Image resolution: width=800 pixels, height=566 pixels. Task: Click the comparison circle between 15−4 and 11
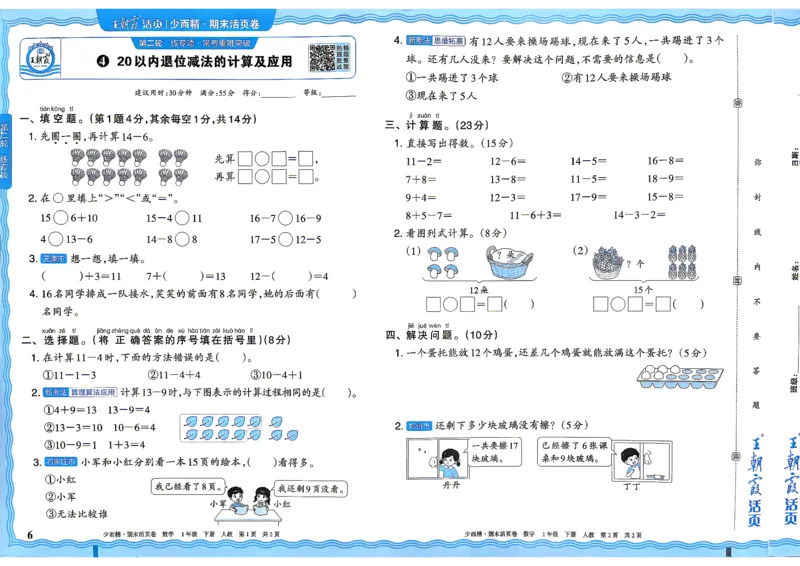click(x=182, y=218)
